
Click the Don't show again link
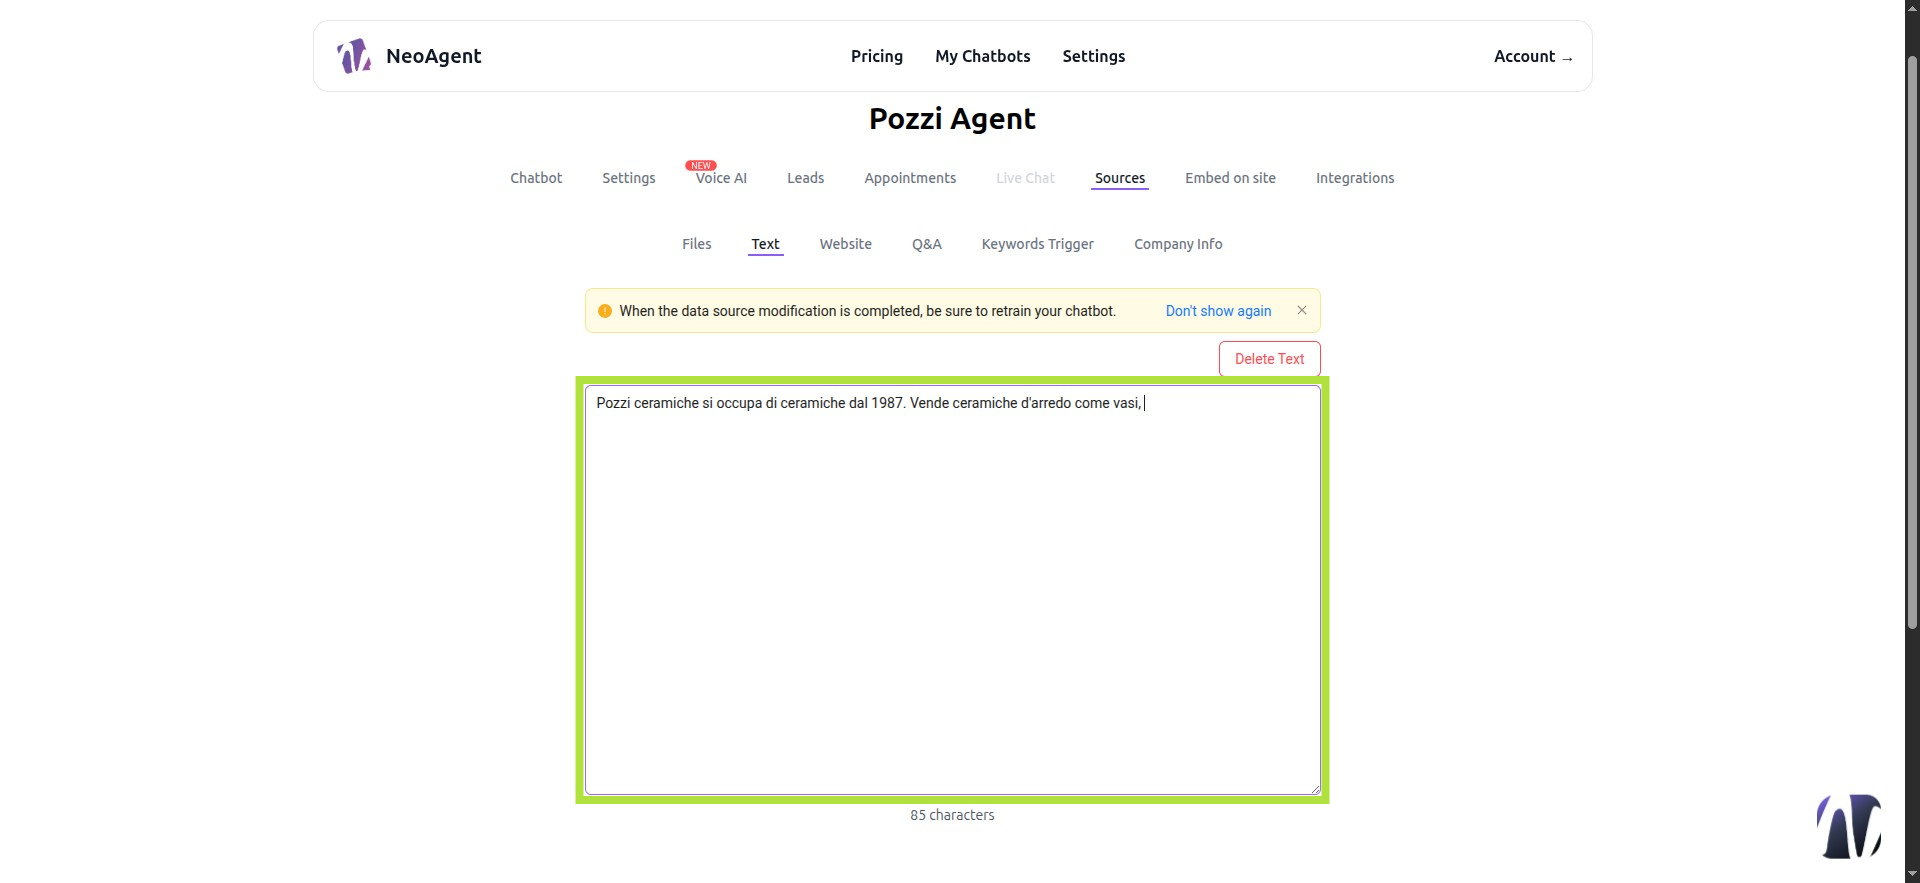1218,311
